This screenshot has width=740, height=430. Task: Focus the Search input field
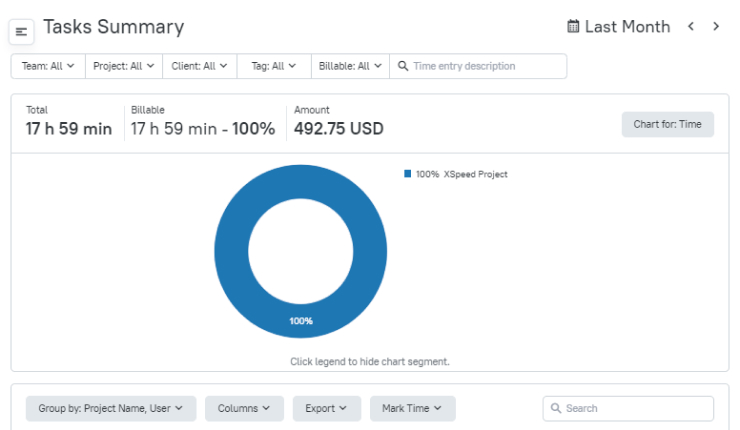pyautogui.click(x=628, y=408)
